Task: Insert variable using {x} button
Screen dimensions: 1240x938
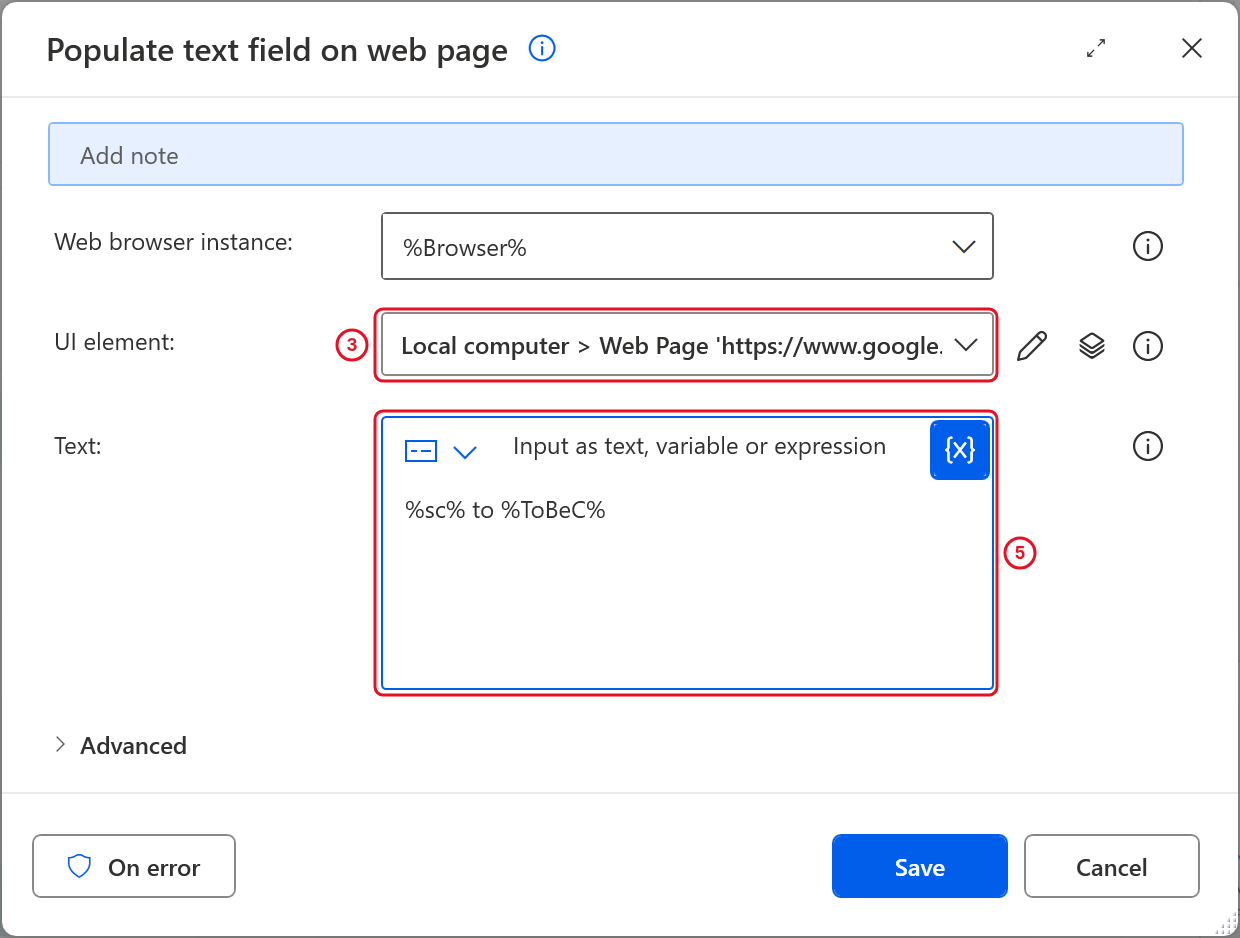Action: (x=960, y=450)
